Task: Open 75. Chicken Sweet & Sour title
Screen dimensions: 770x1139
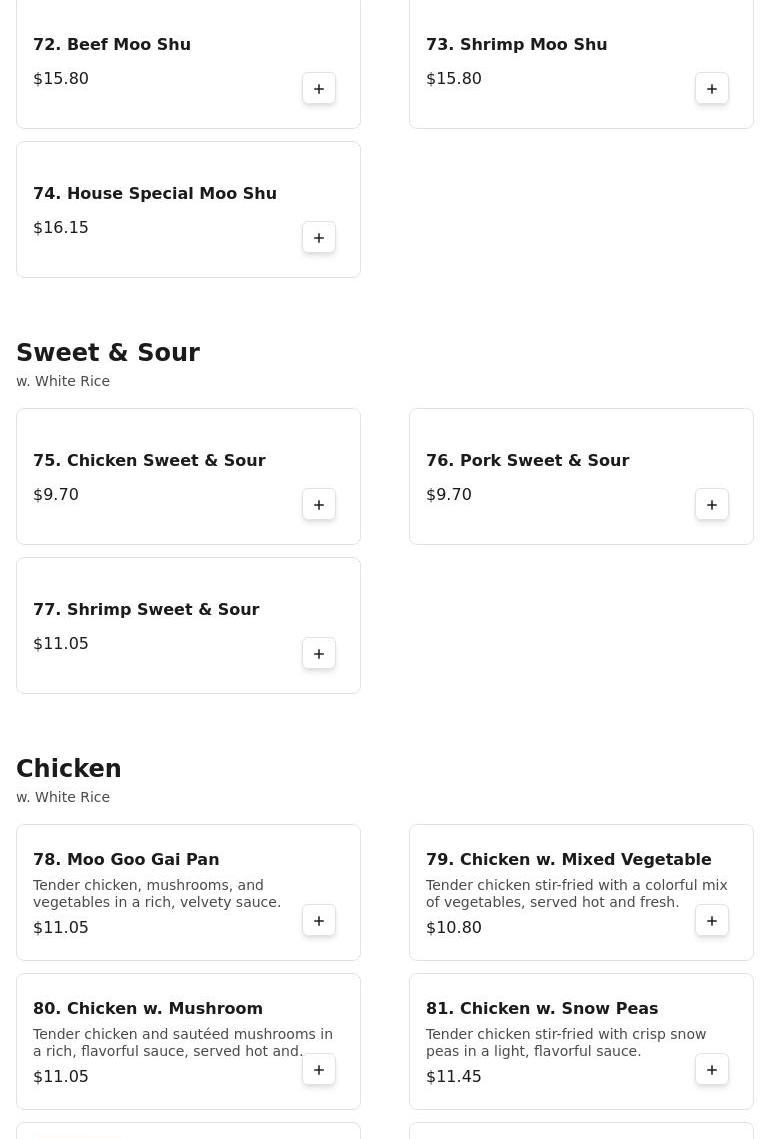Action: pyautogui.click(x=149, y=461)
